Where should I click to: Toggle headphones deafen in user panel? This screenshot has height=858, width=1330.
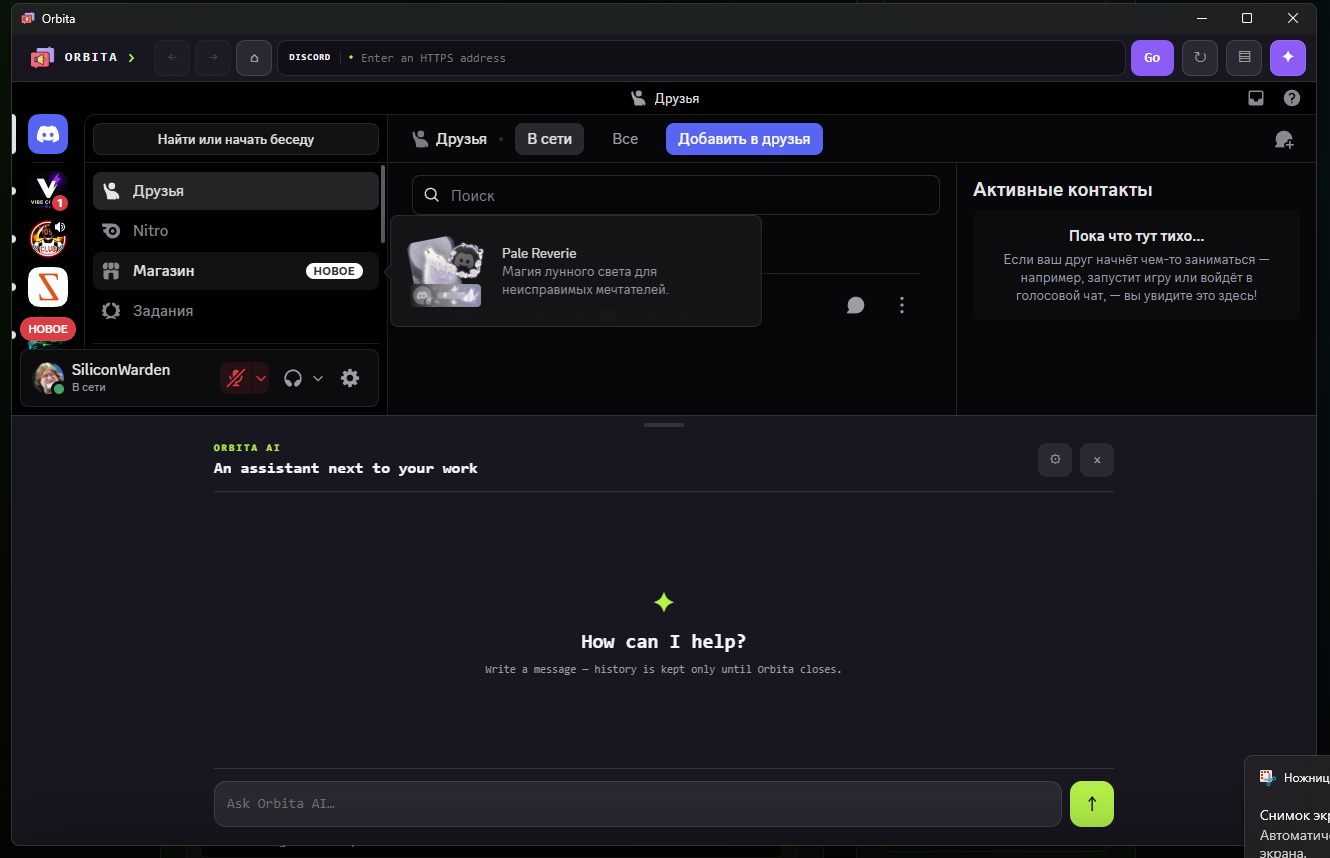tap(293, 378)
